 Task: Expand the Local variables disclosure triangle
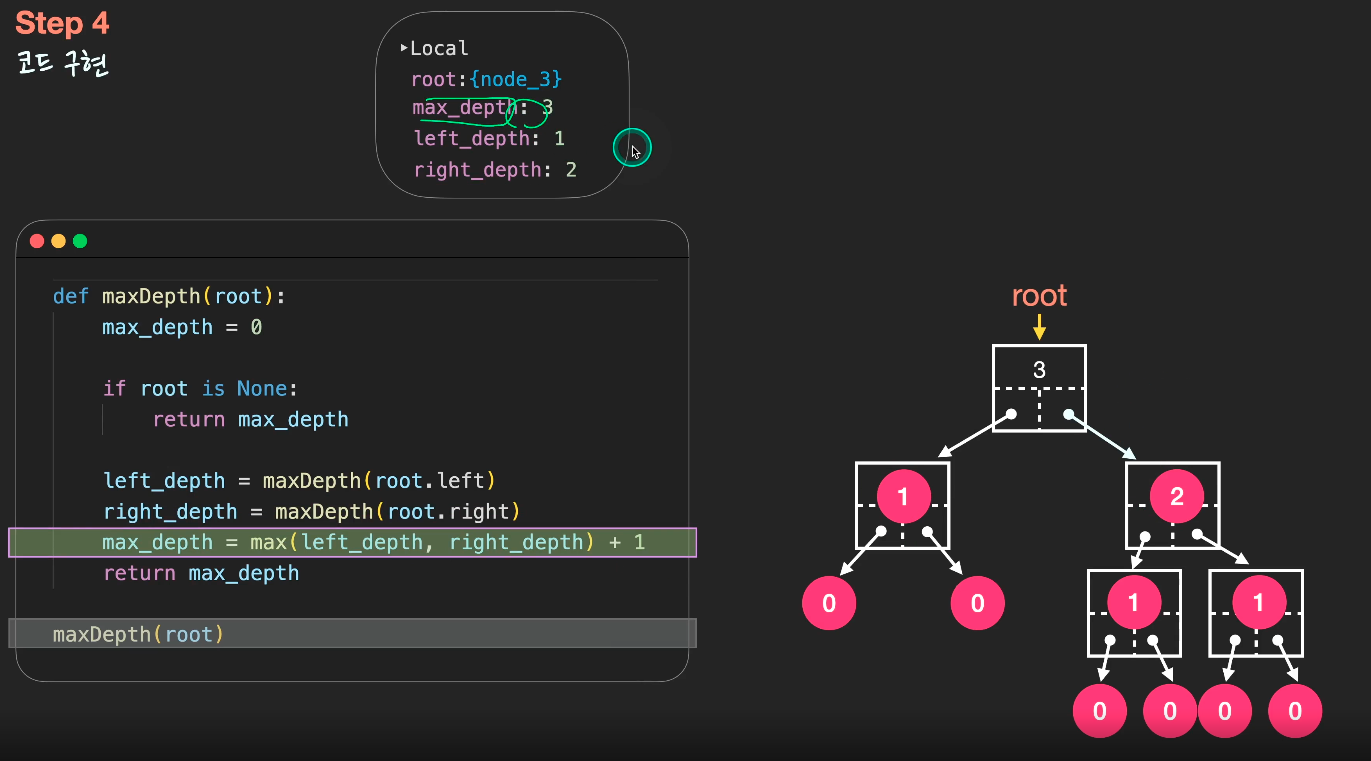coord(404,48)
